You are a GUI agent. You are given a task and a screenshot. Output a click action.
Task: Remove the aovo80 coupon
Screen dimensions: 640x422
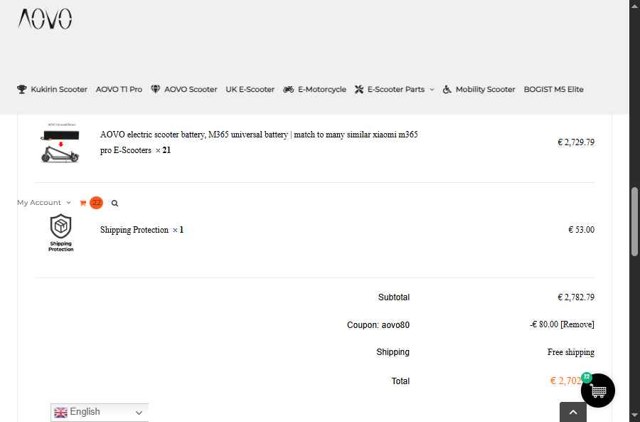pos(577,324)
